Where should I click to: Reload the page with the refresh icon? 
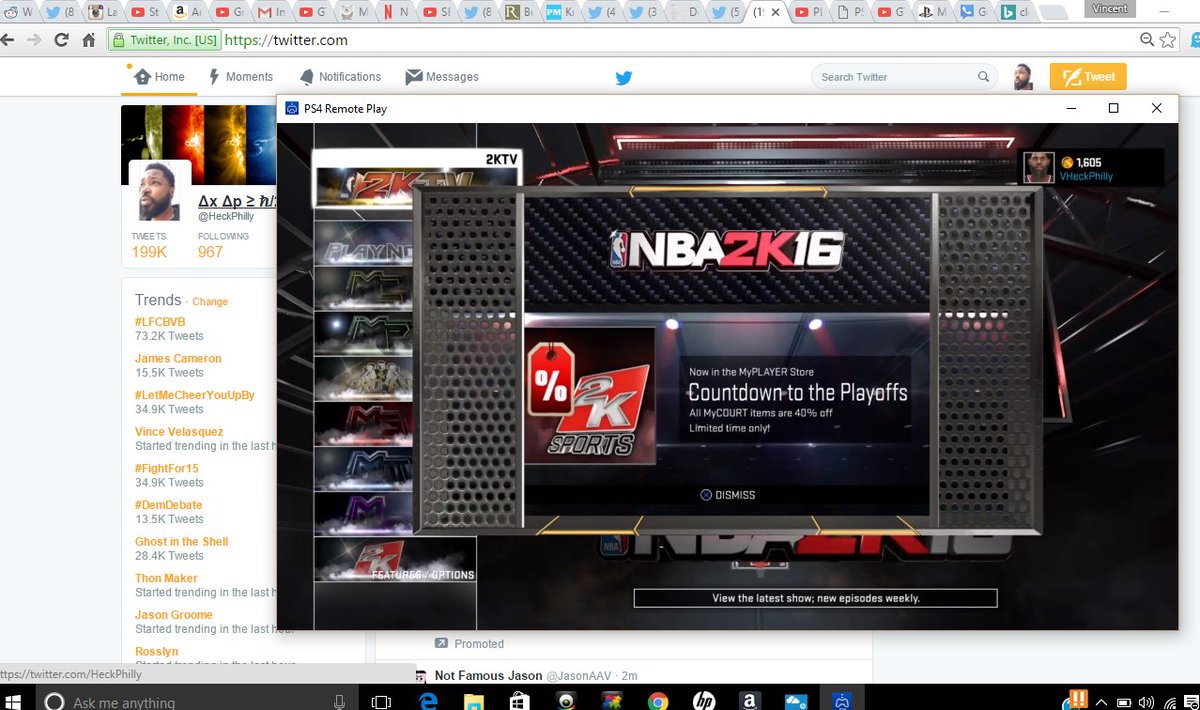[x=62, y=41]
